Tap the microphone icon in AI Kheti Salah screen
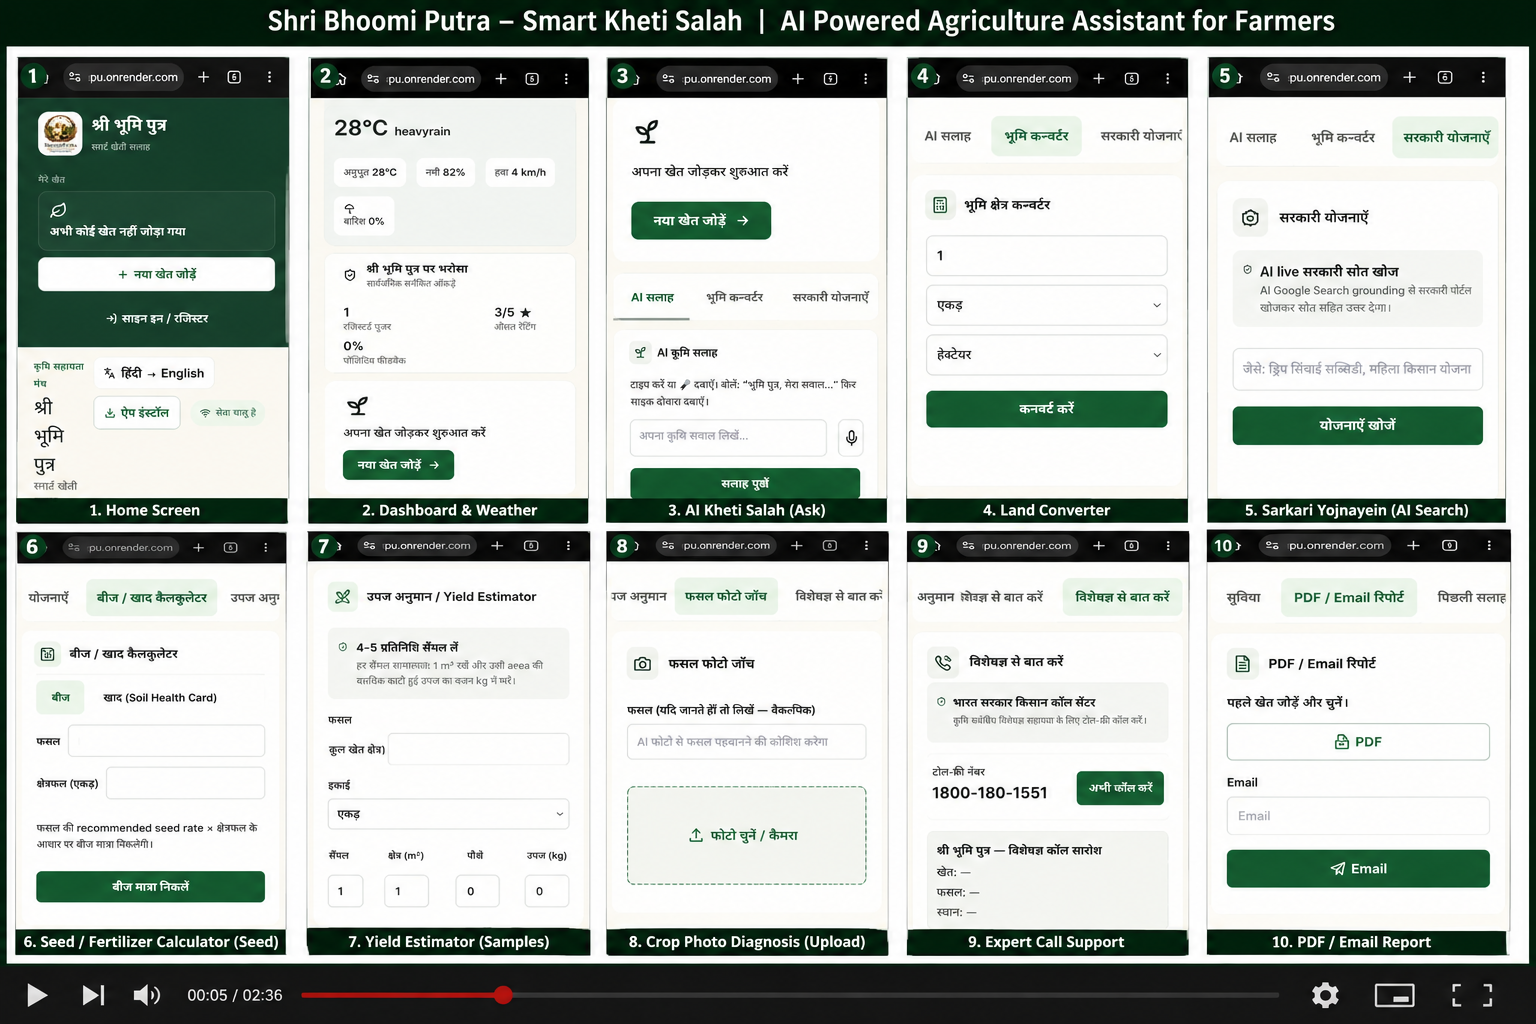 click(851, 437)
